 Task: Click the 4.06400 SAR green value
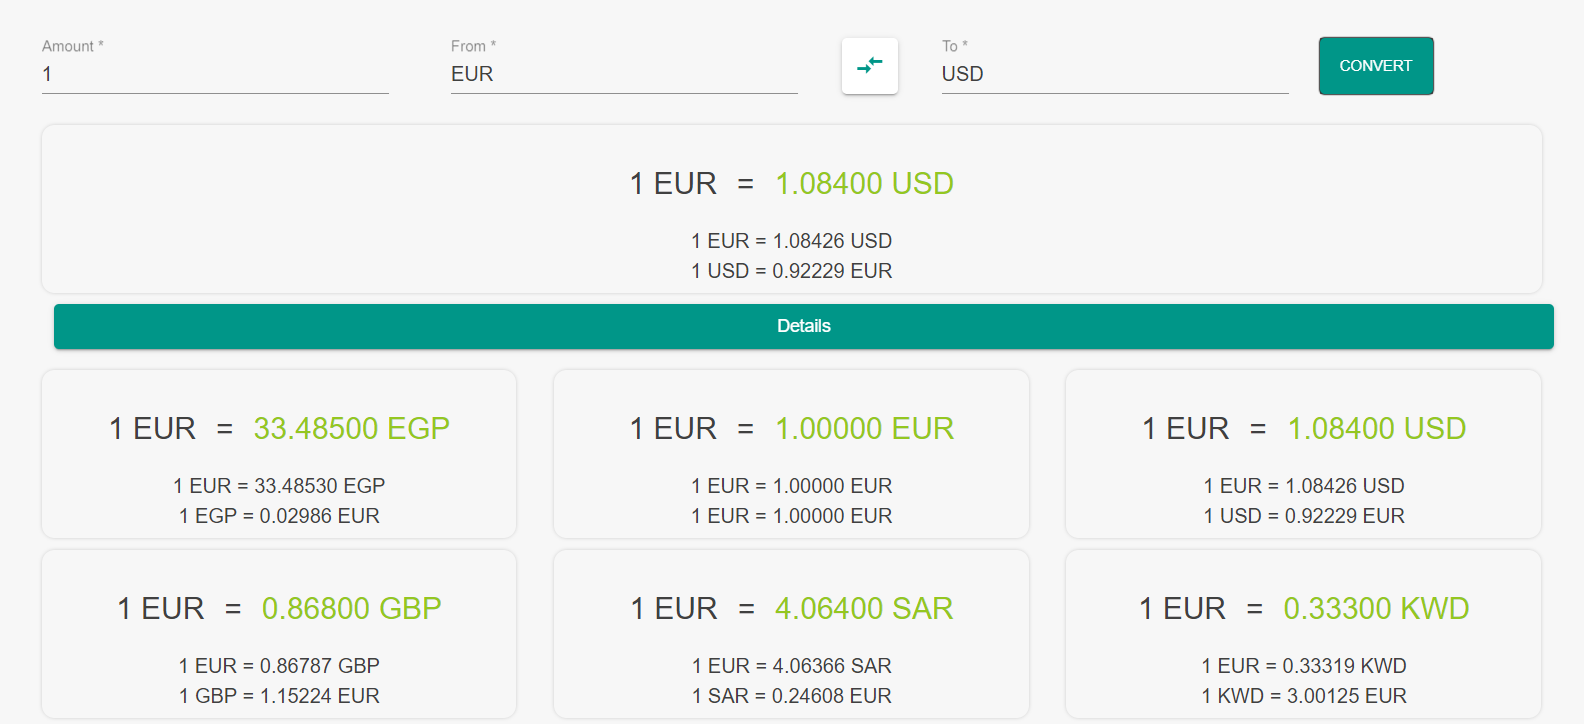point(864,609)
